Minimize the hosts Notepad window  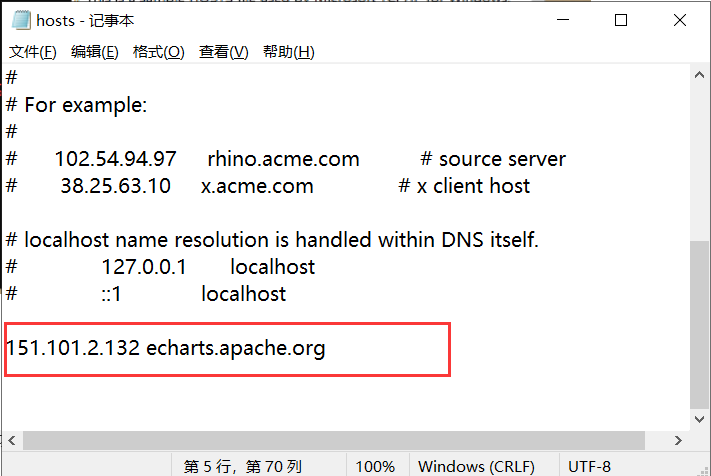(x=563, y=20)
